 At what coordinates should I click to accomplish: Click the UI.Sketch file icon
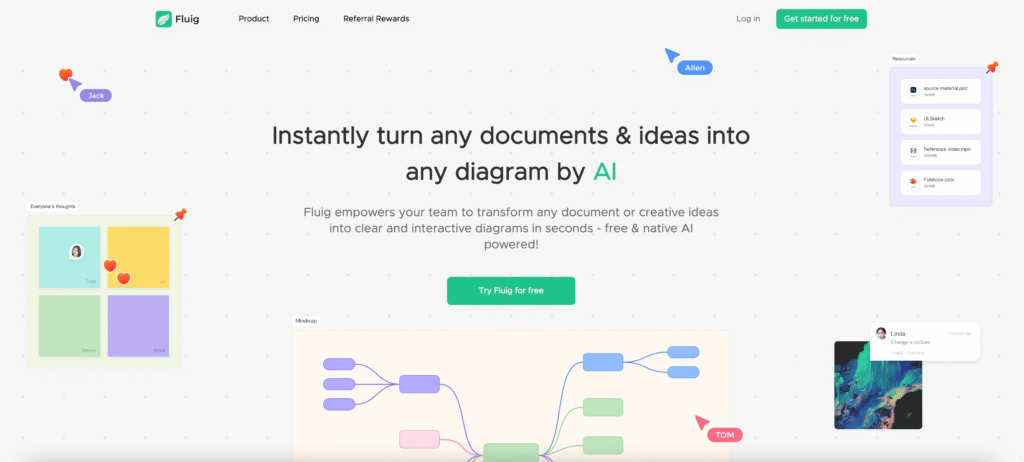[913, 121]
